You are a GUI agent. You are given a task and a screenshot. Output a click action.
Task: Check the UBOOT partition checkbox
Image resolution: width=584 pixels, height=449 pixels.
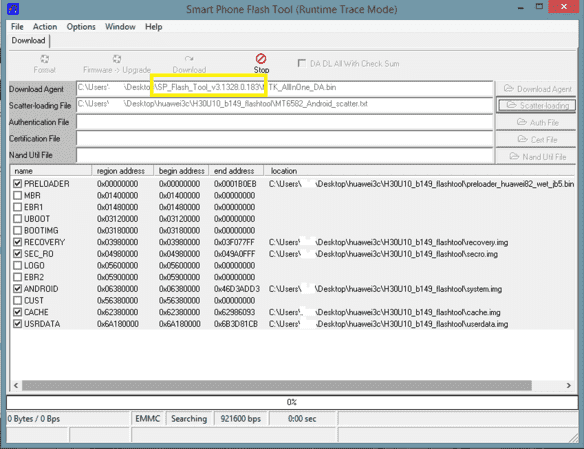tap(17, 219)
